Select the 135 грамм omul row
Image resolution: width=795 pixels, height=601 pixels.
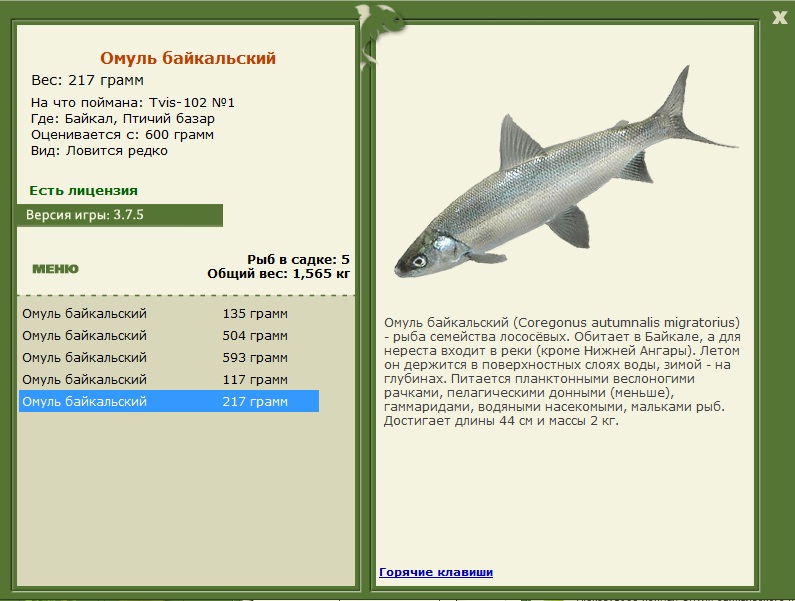pyautogui.click(x=169, y=313)
